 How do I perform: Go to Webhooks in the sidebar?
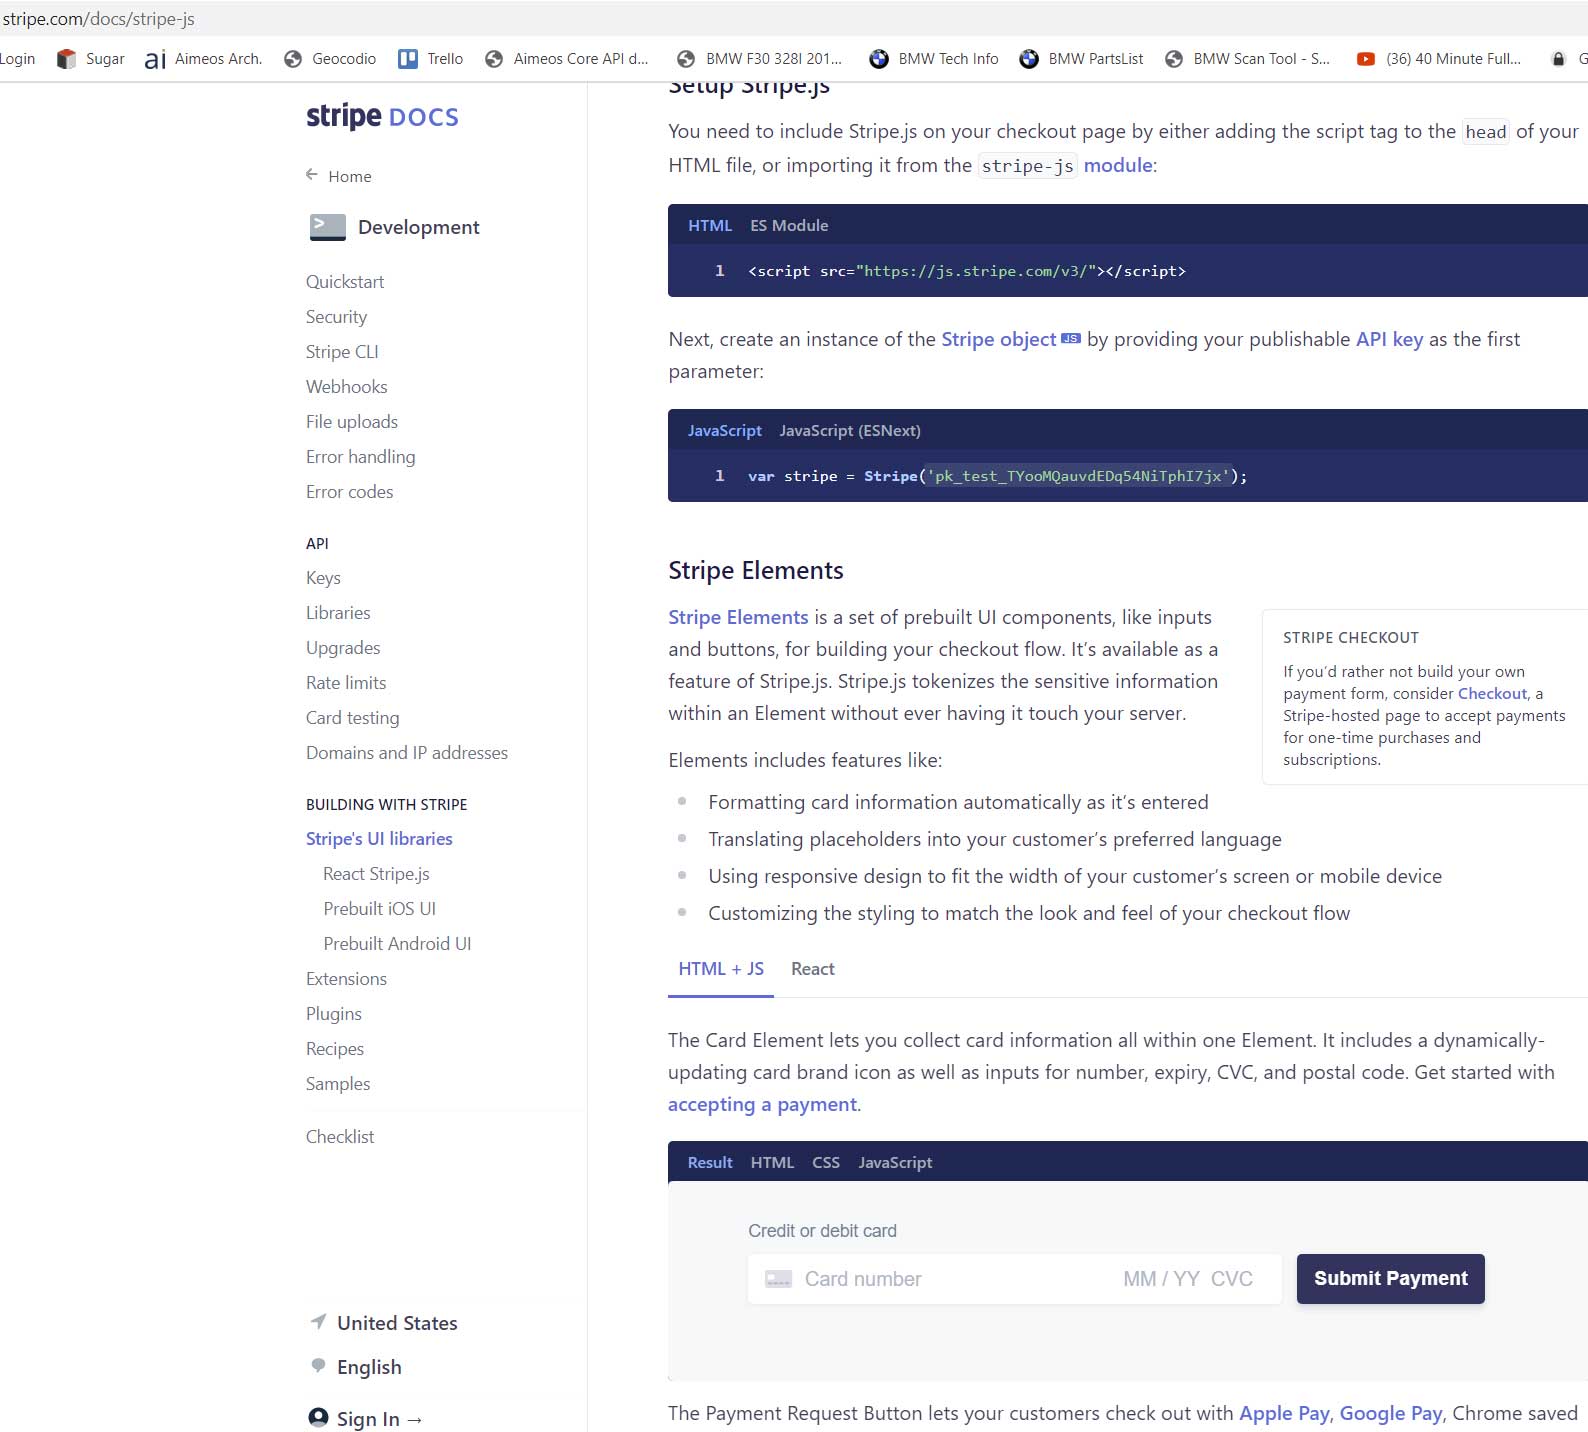[x=346, y=386]
